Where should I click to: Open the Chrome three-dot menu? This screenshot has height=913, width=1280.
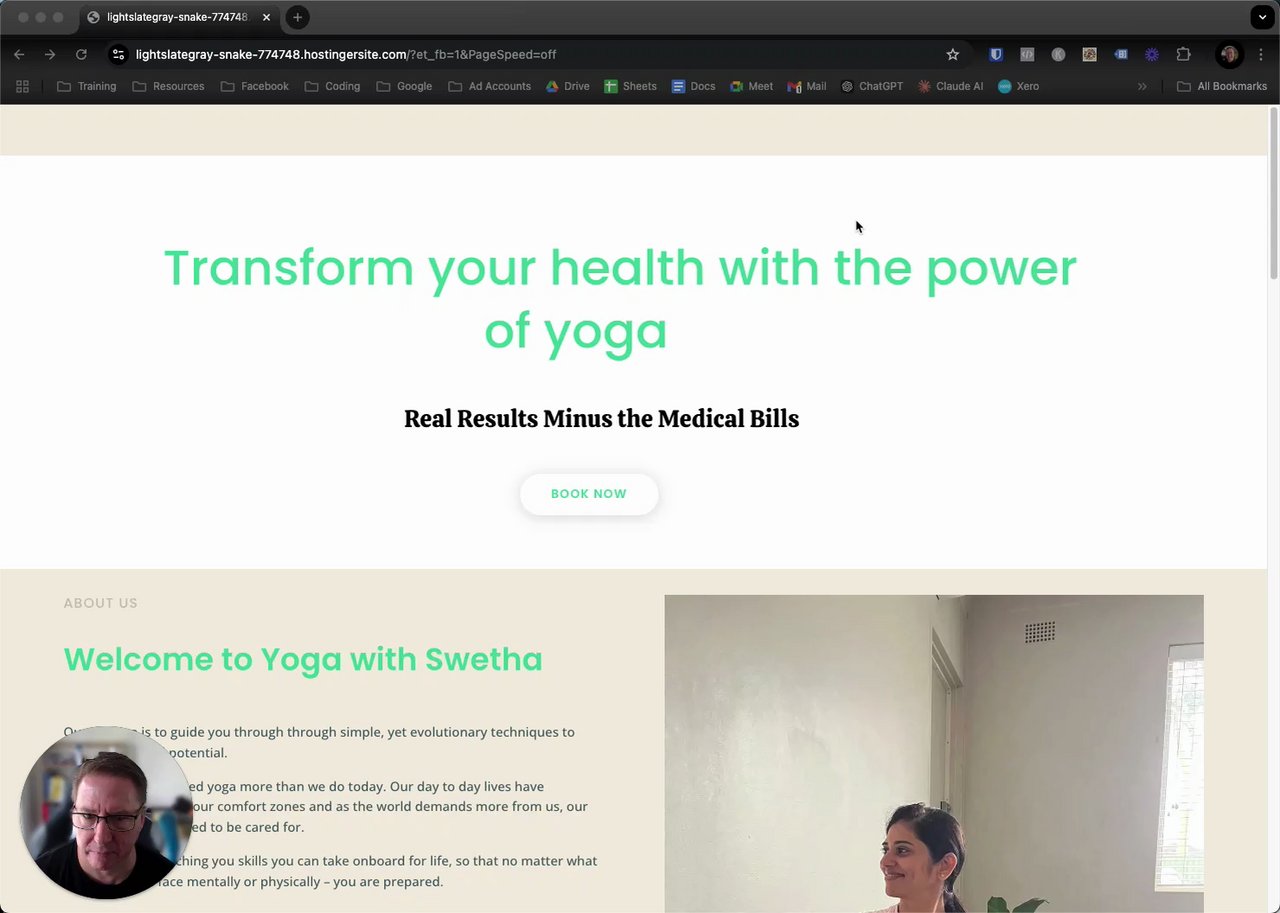point(1261,54)
